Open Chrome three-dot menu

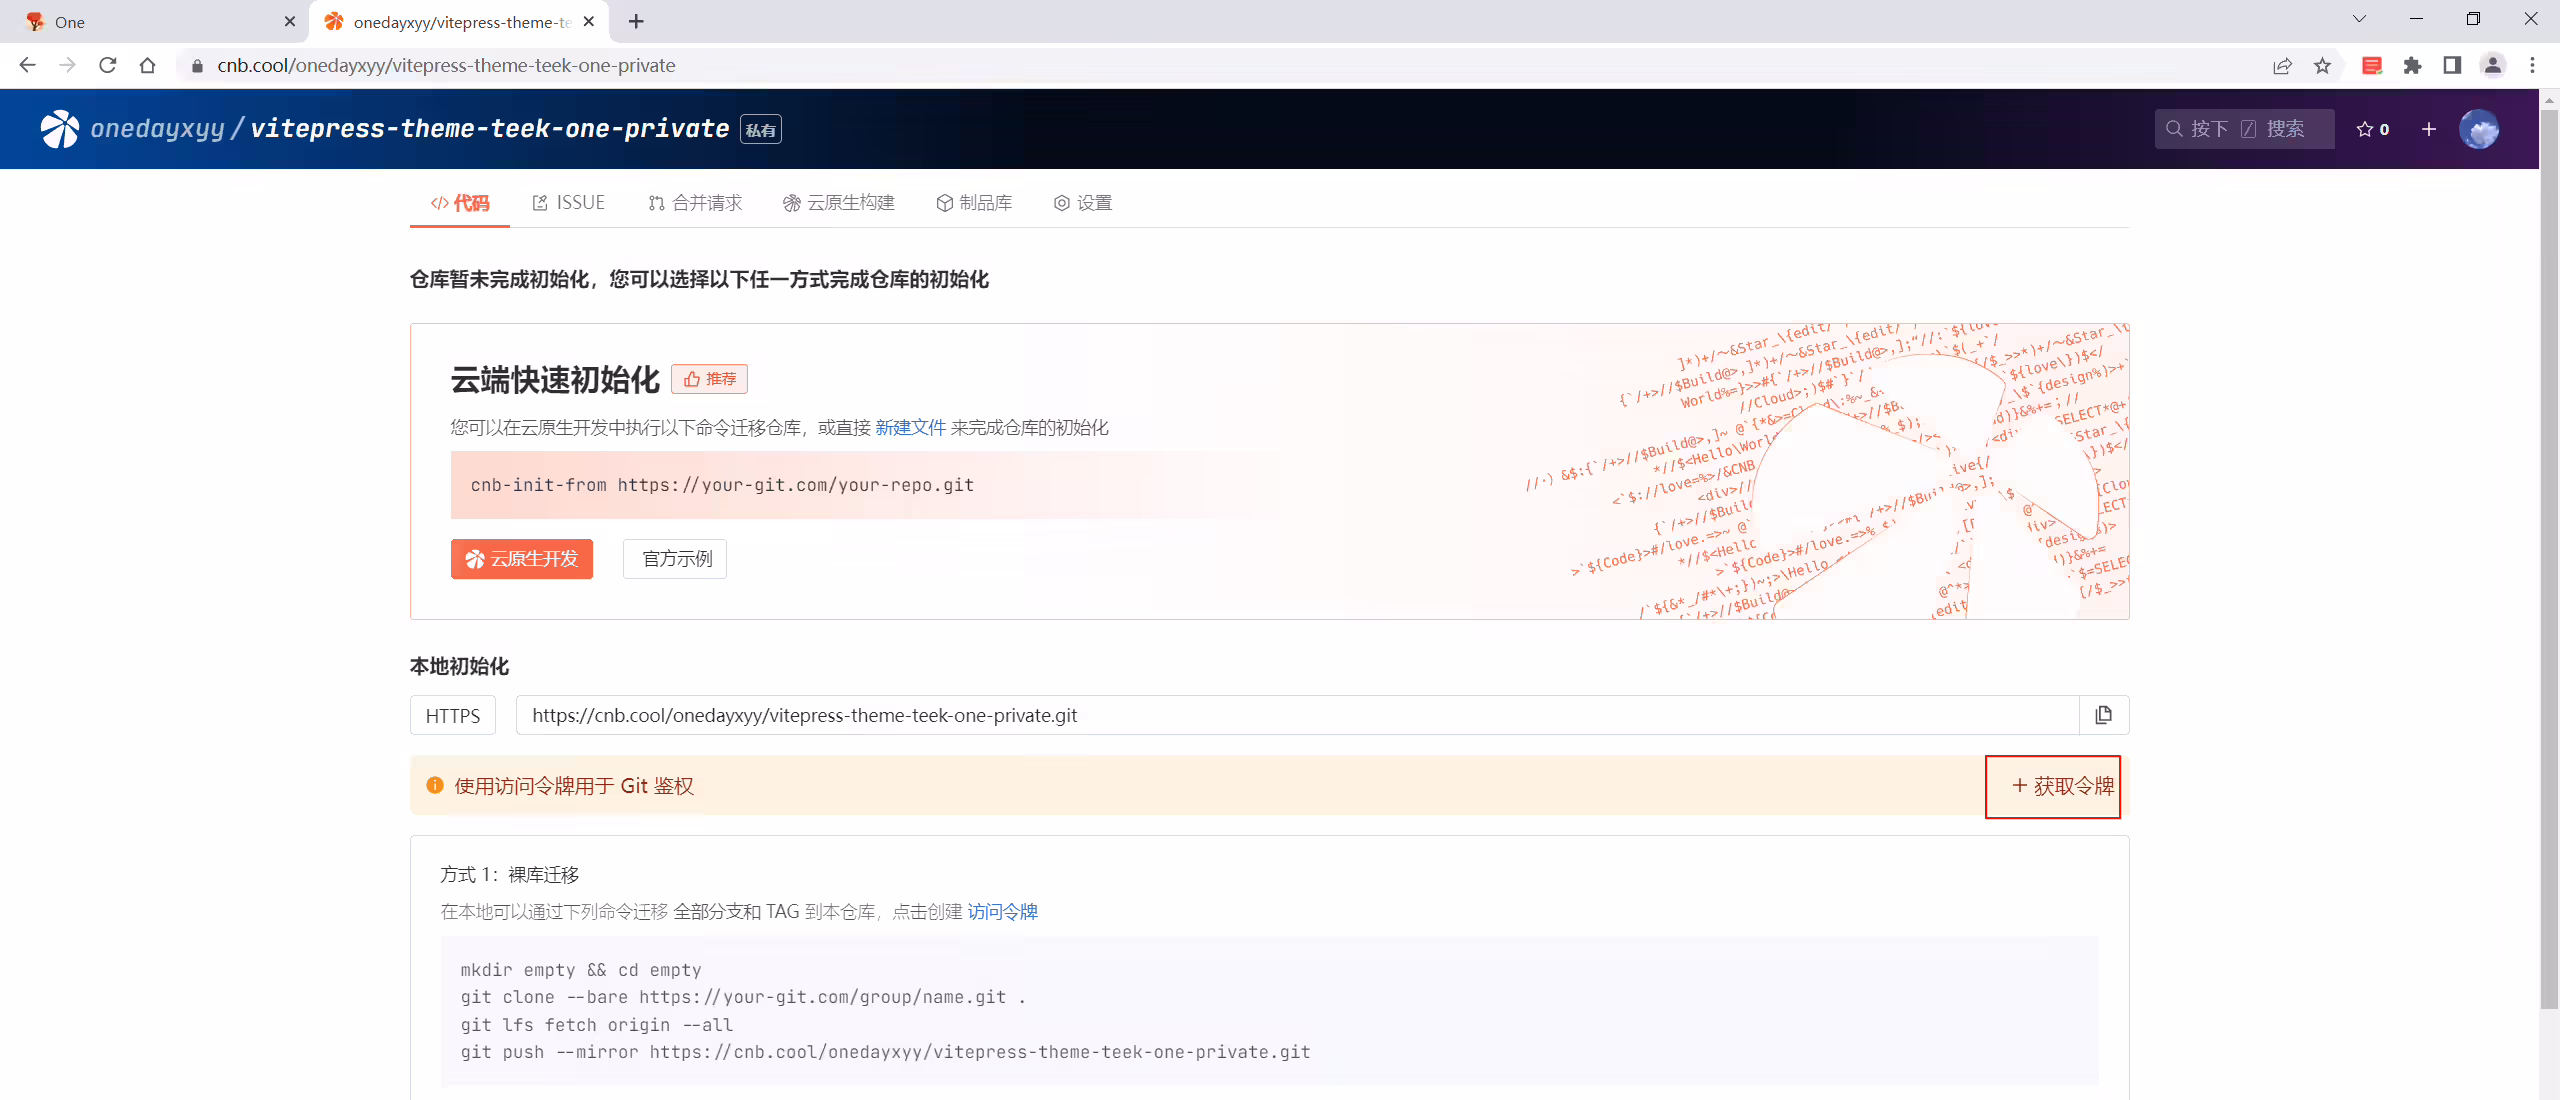(x=2532, y=65)
